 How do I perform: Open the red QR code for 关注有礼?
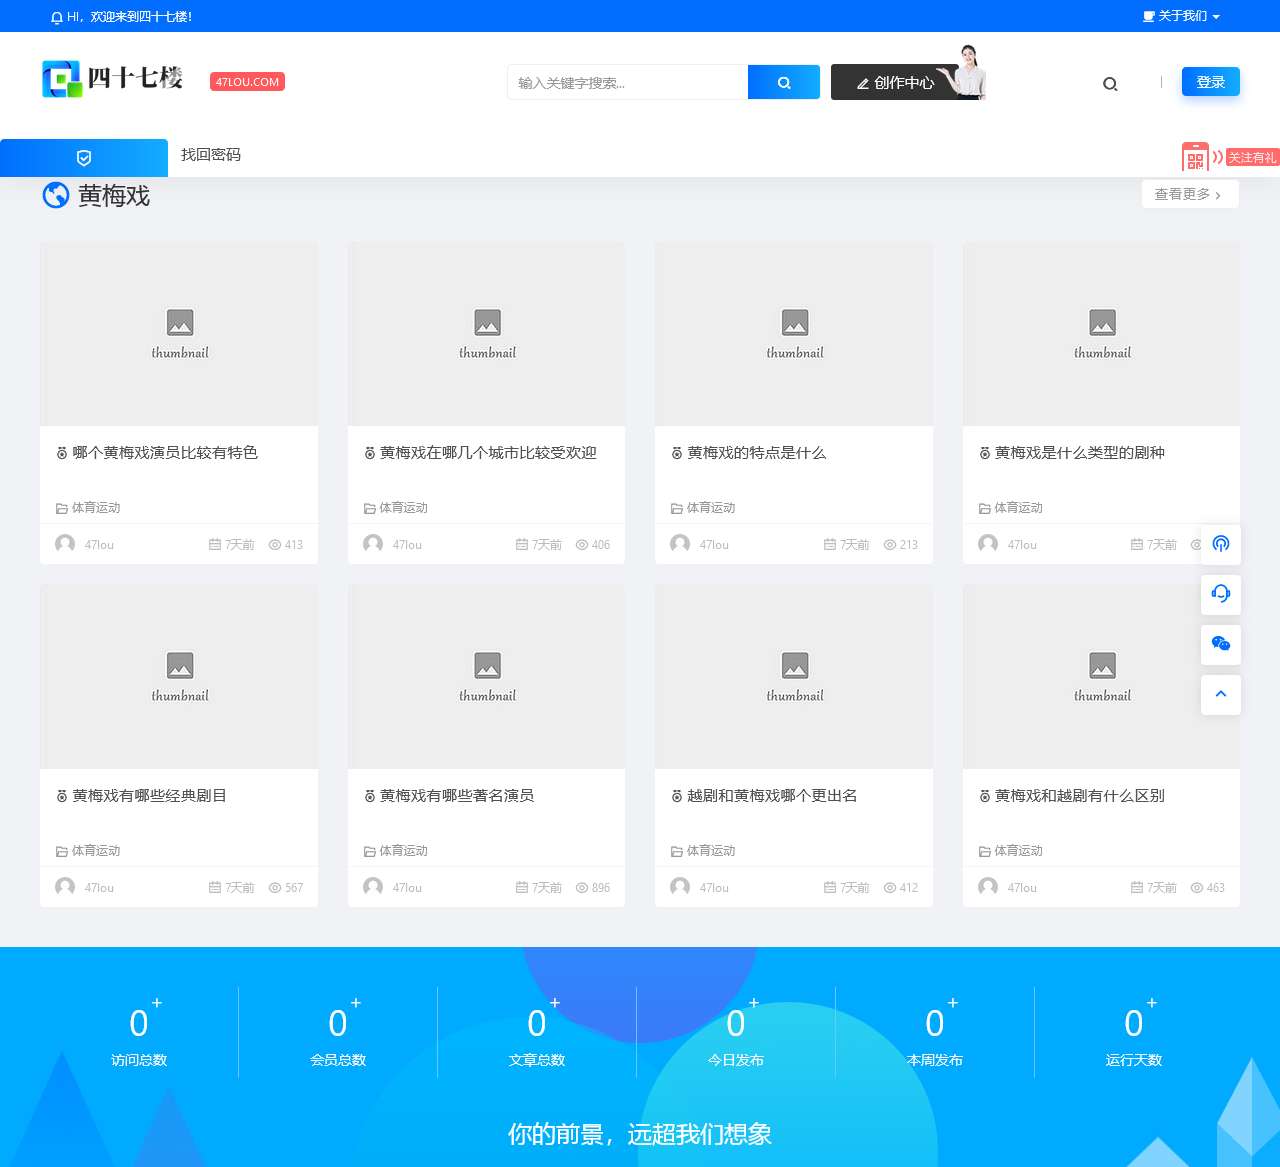(x=1196, y=156)
